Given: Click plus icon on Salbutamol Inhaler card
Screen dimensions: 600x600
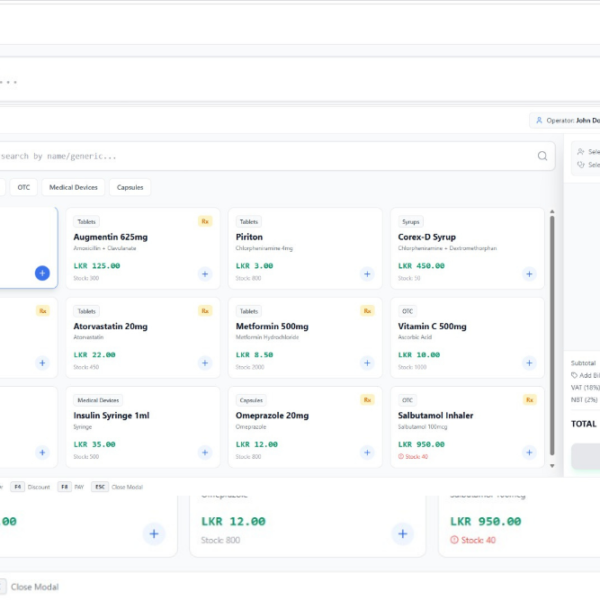Looking at the screenshot, I should pos(528,453).
